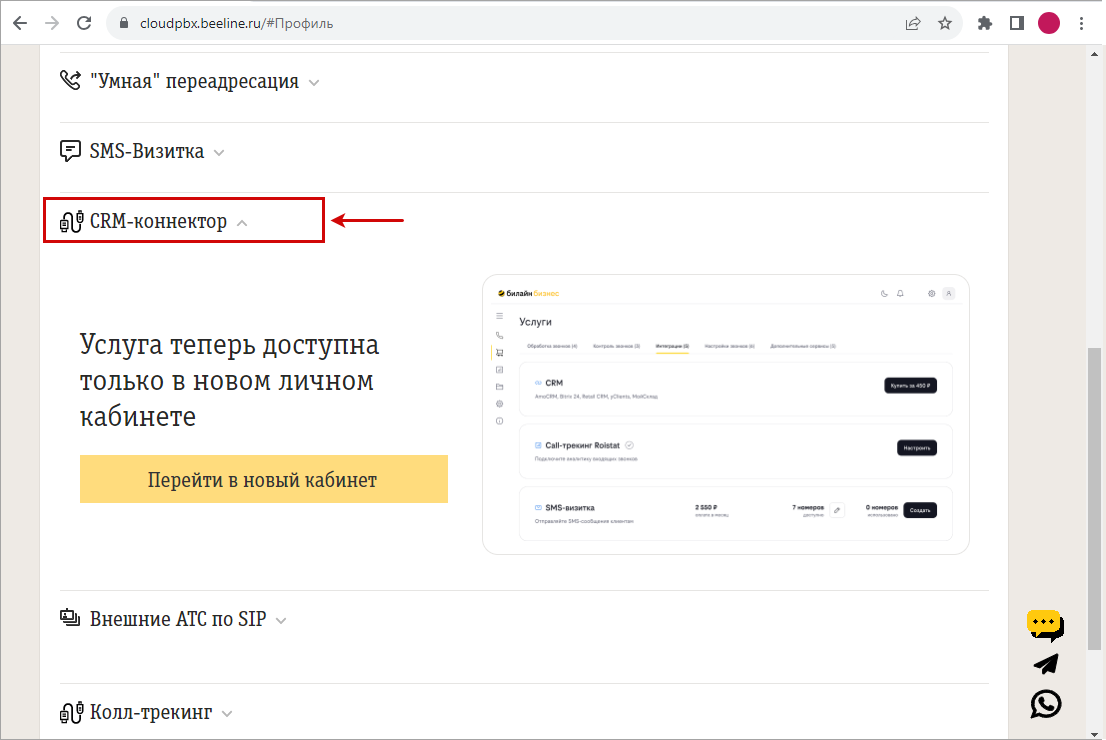Expand the "Умная" переадресация chevron
The image size is (1106, 740).
pyautogui.click(x=314, y=83)
